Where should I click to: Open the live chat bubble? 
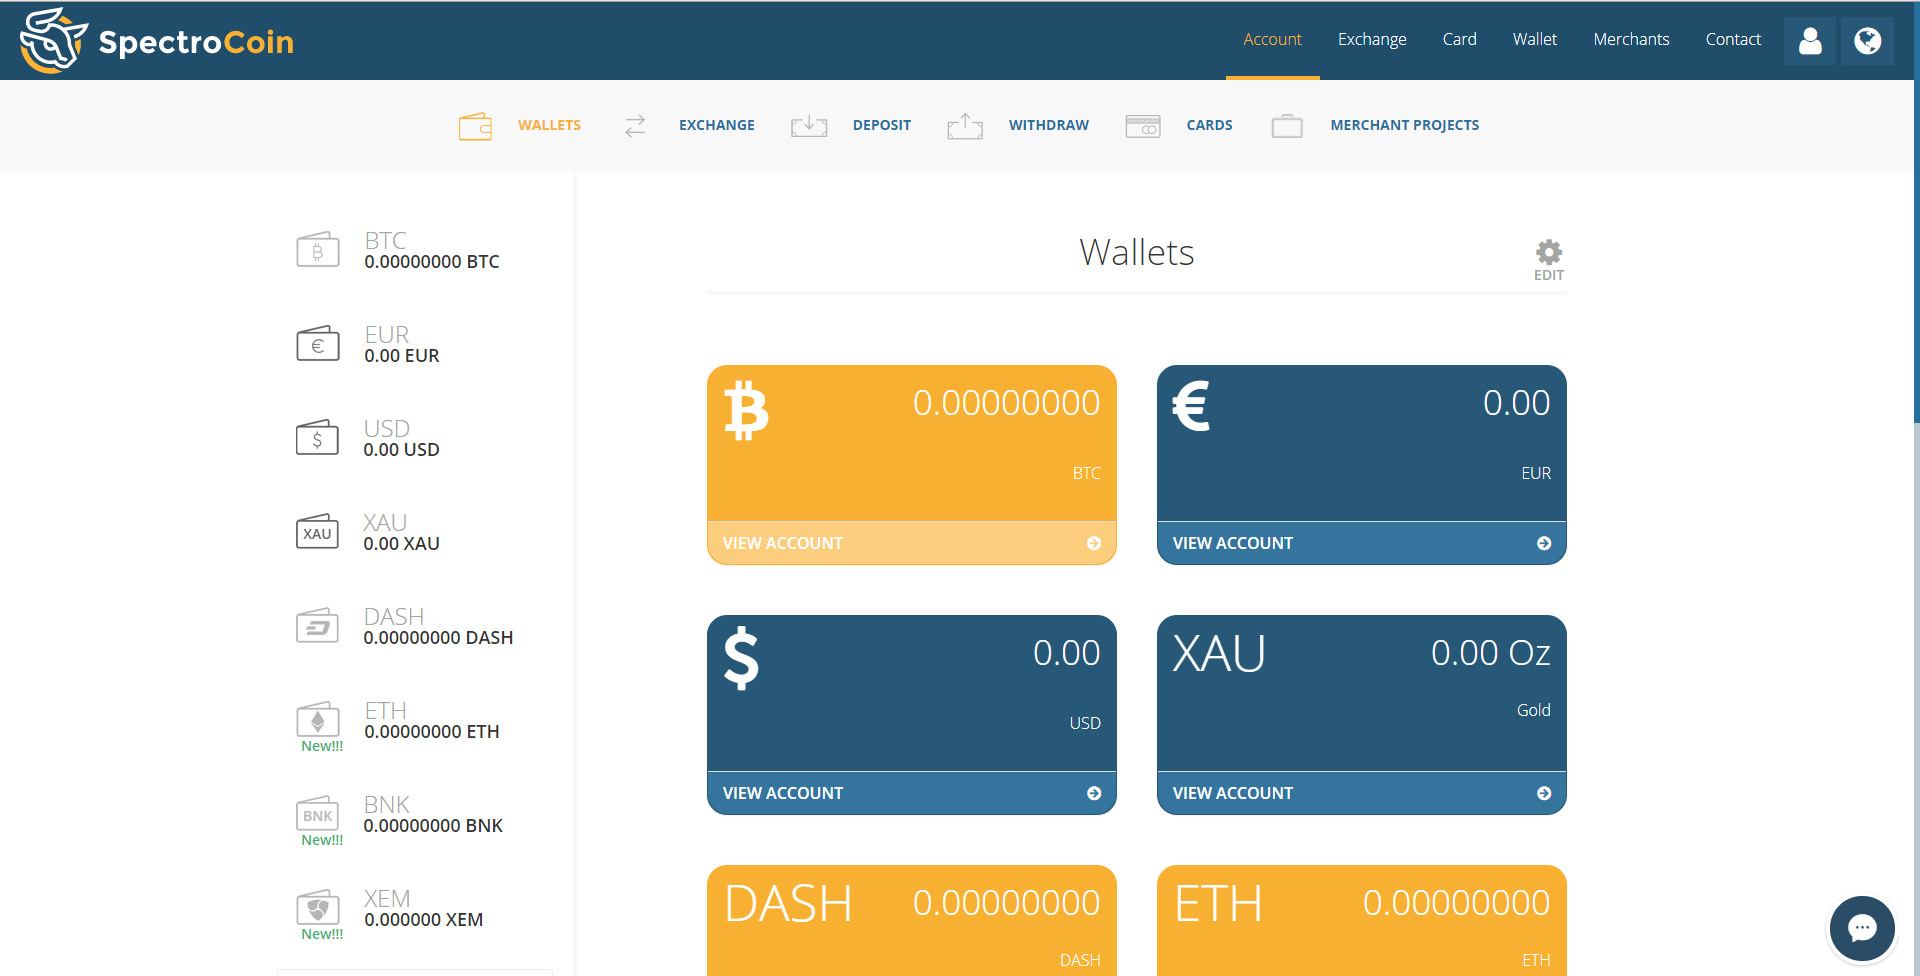point(1862,928)
